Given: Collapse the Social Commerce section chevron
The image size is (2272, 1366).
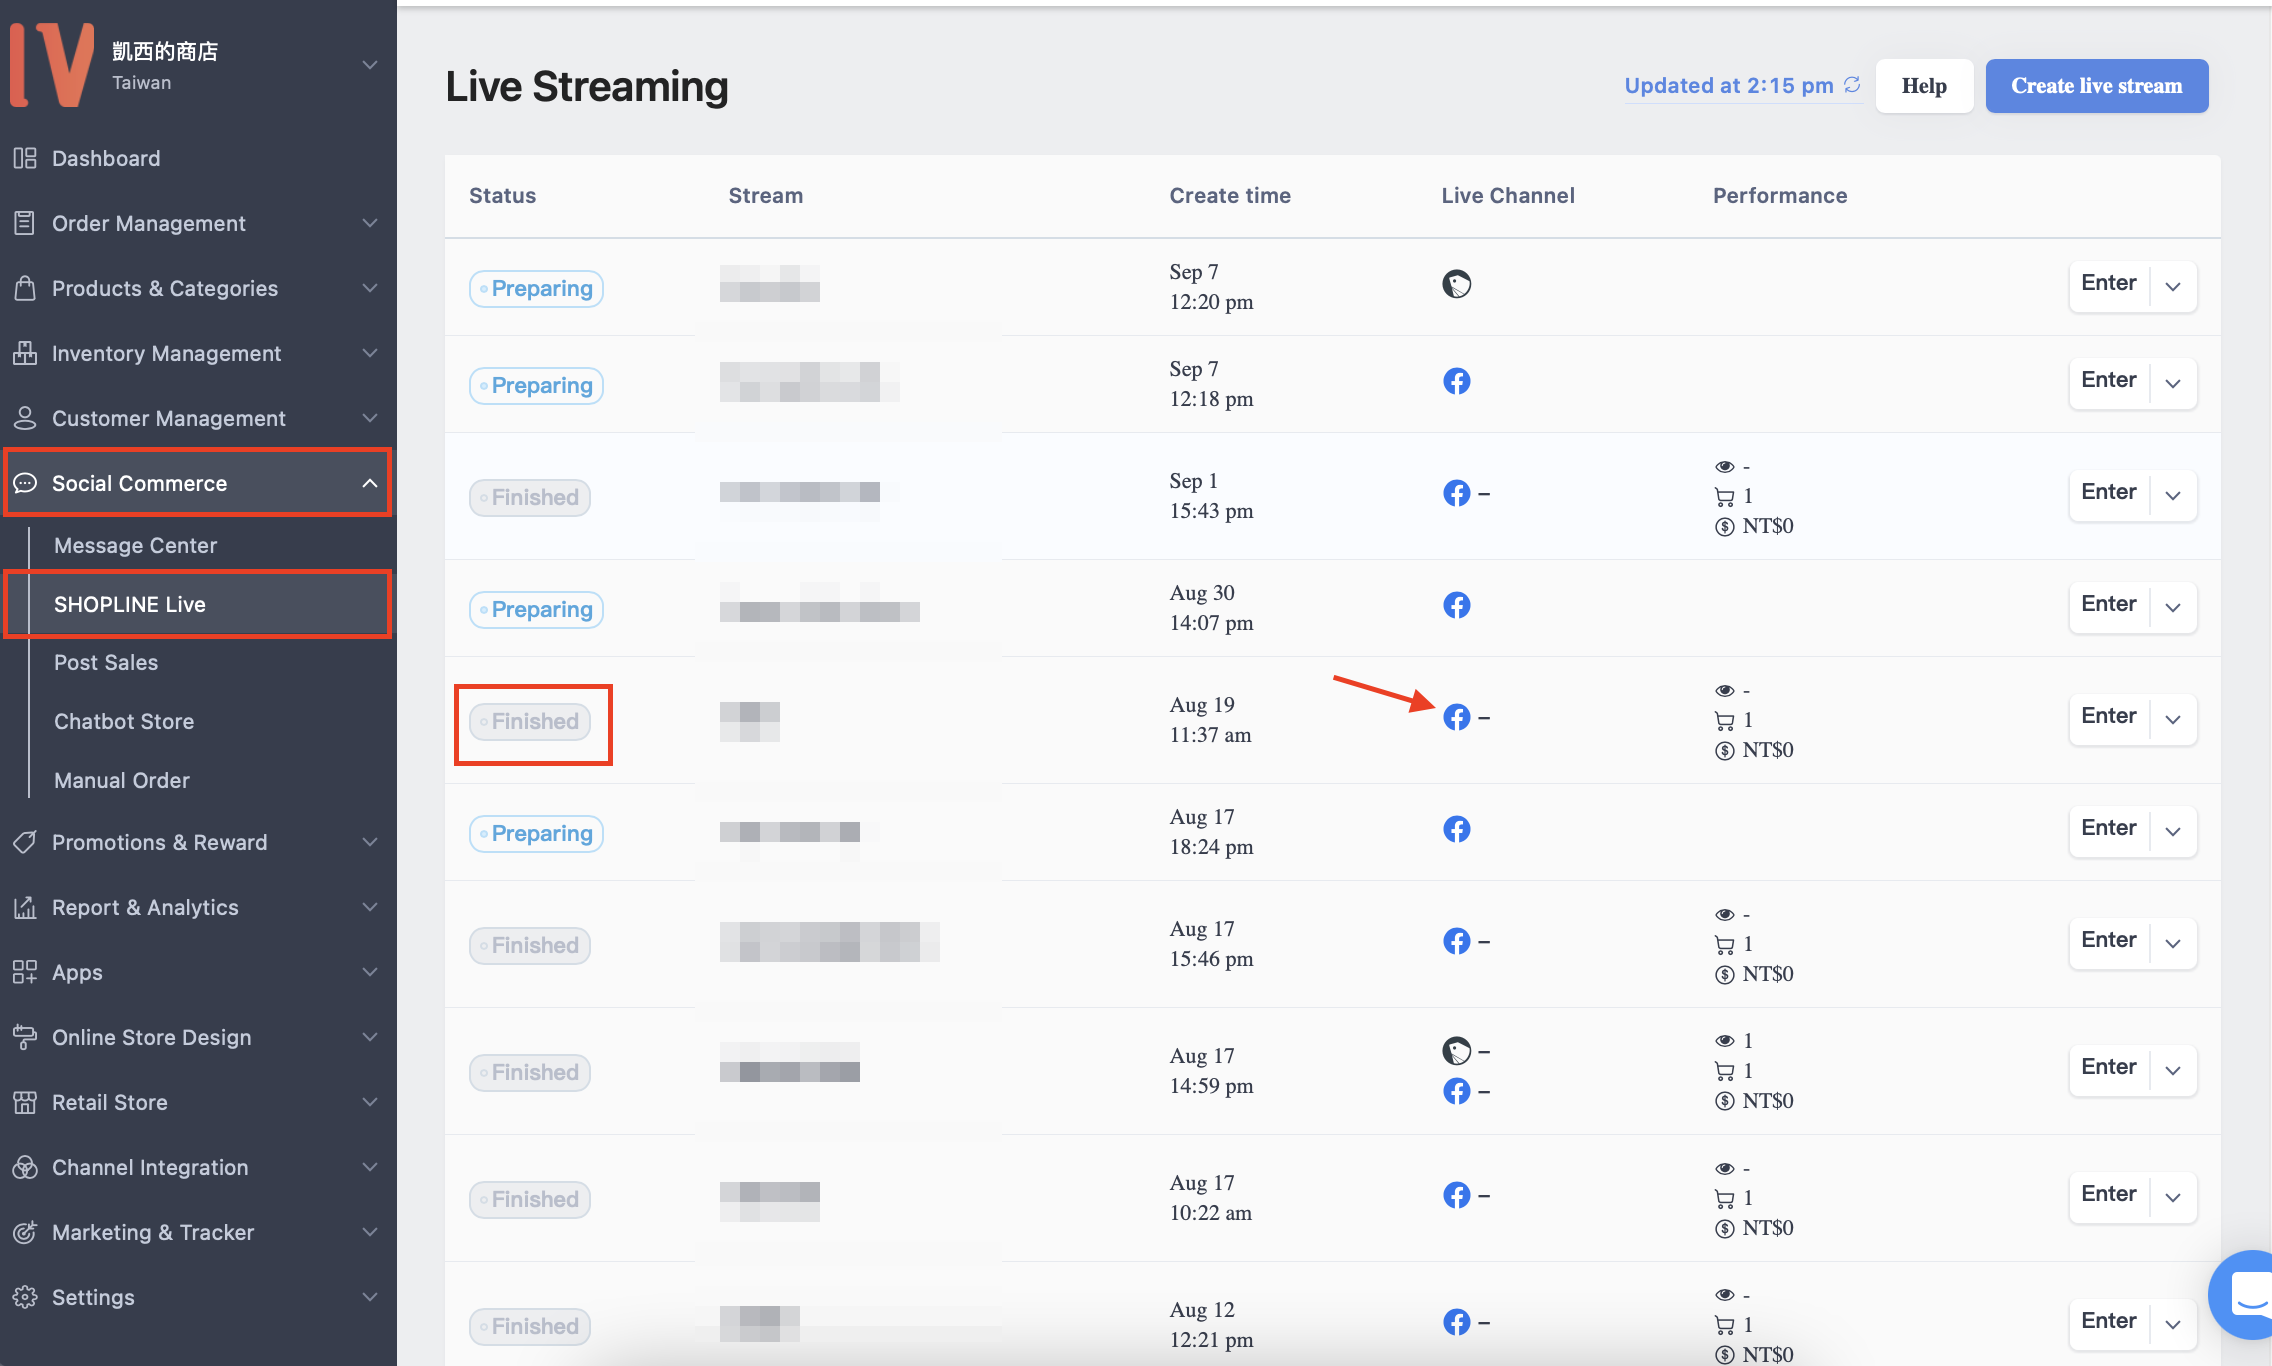Looking at the screenshot, I should (x=370, y=483).
